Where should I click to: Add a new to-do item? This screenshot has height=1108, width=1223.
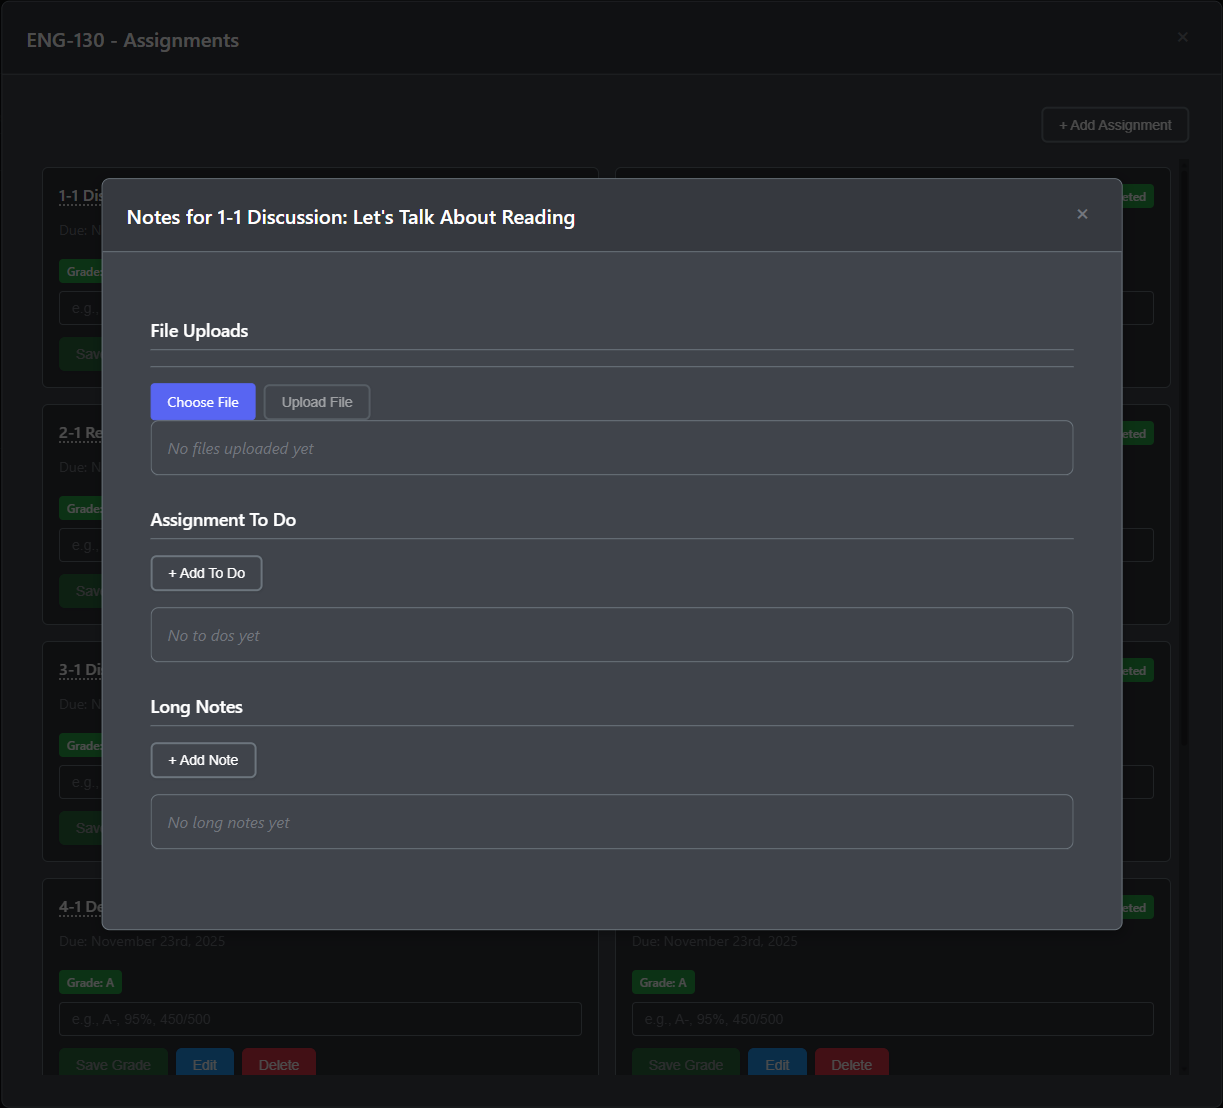point(206,573)
